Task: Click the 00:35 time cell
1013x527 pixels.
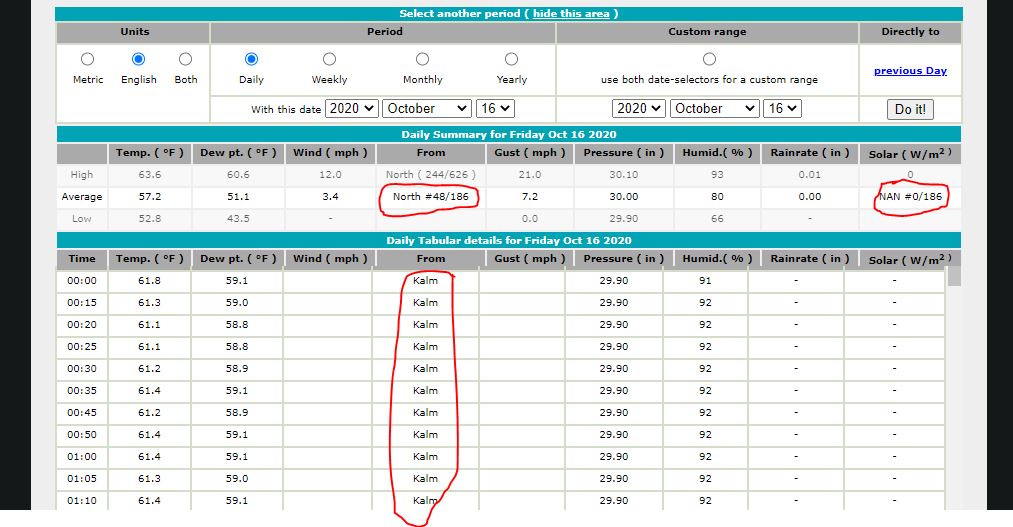Action: pyautogui.click(x=82, y=390)
